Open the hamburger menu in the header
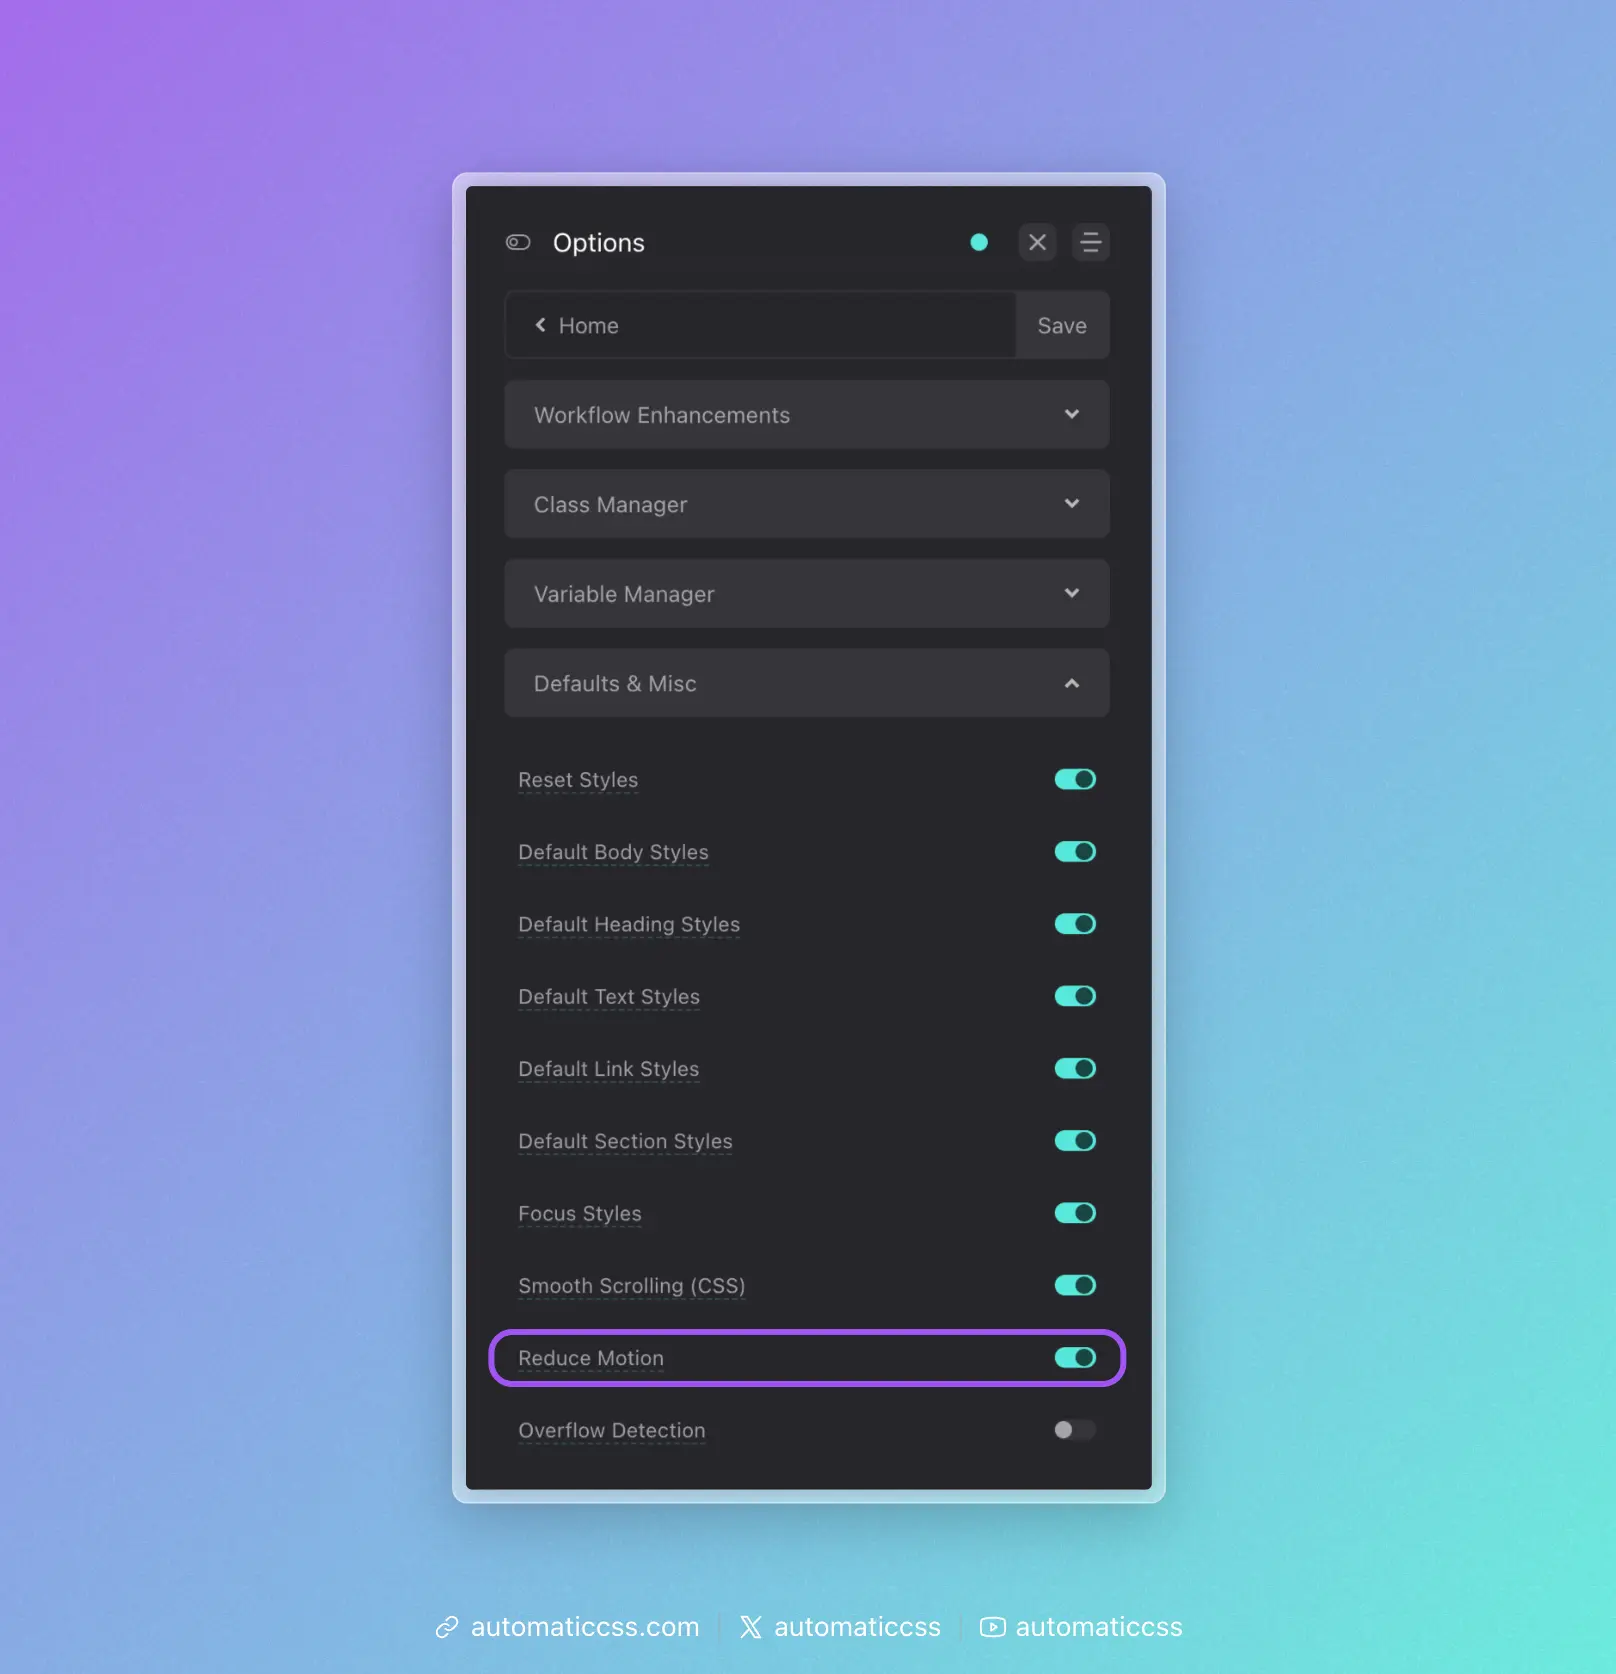This screenshot has width=1616, height=1674. [1090, 242]
